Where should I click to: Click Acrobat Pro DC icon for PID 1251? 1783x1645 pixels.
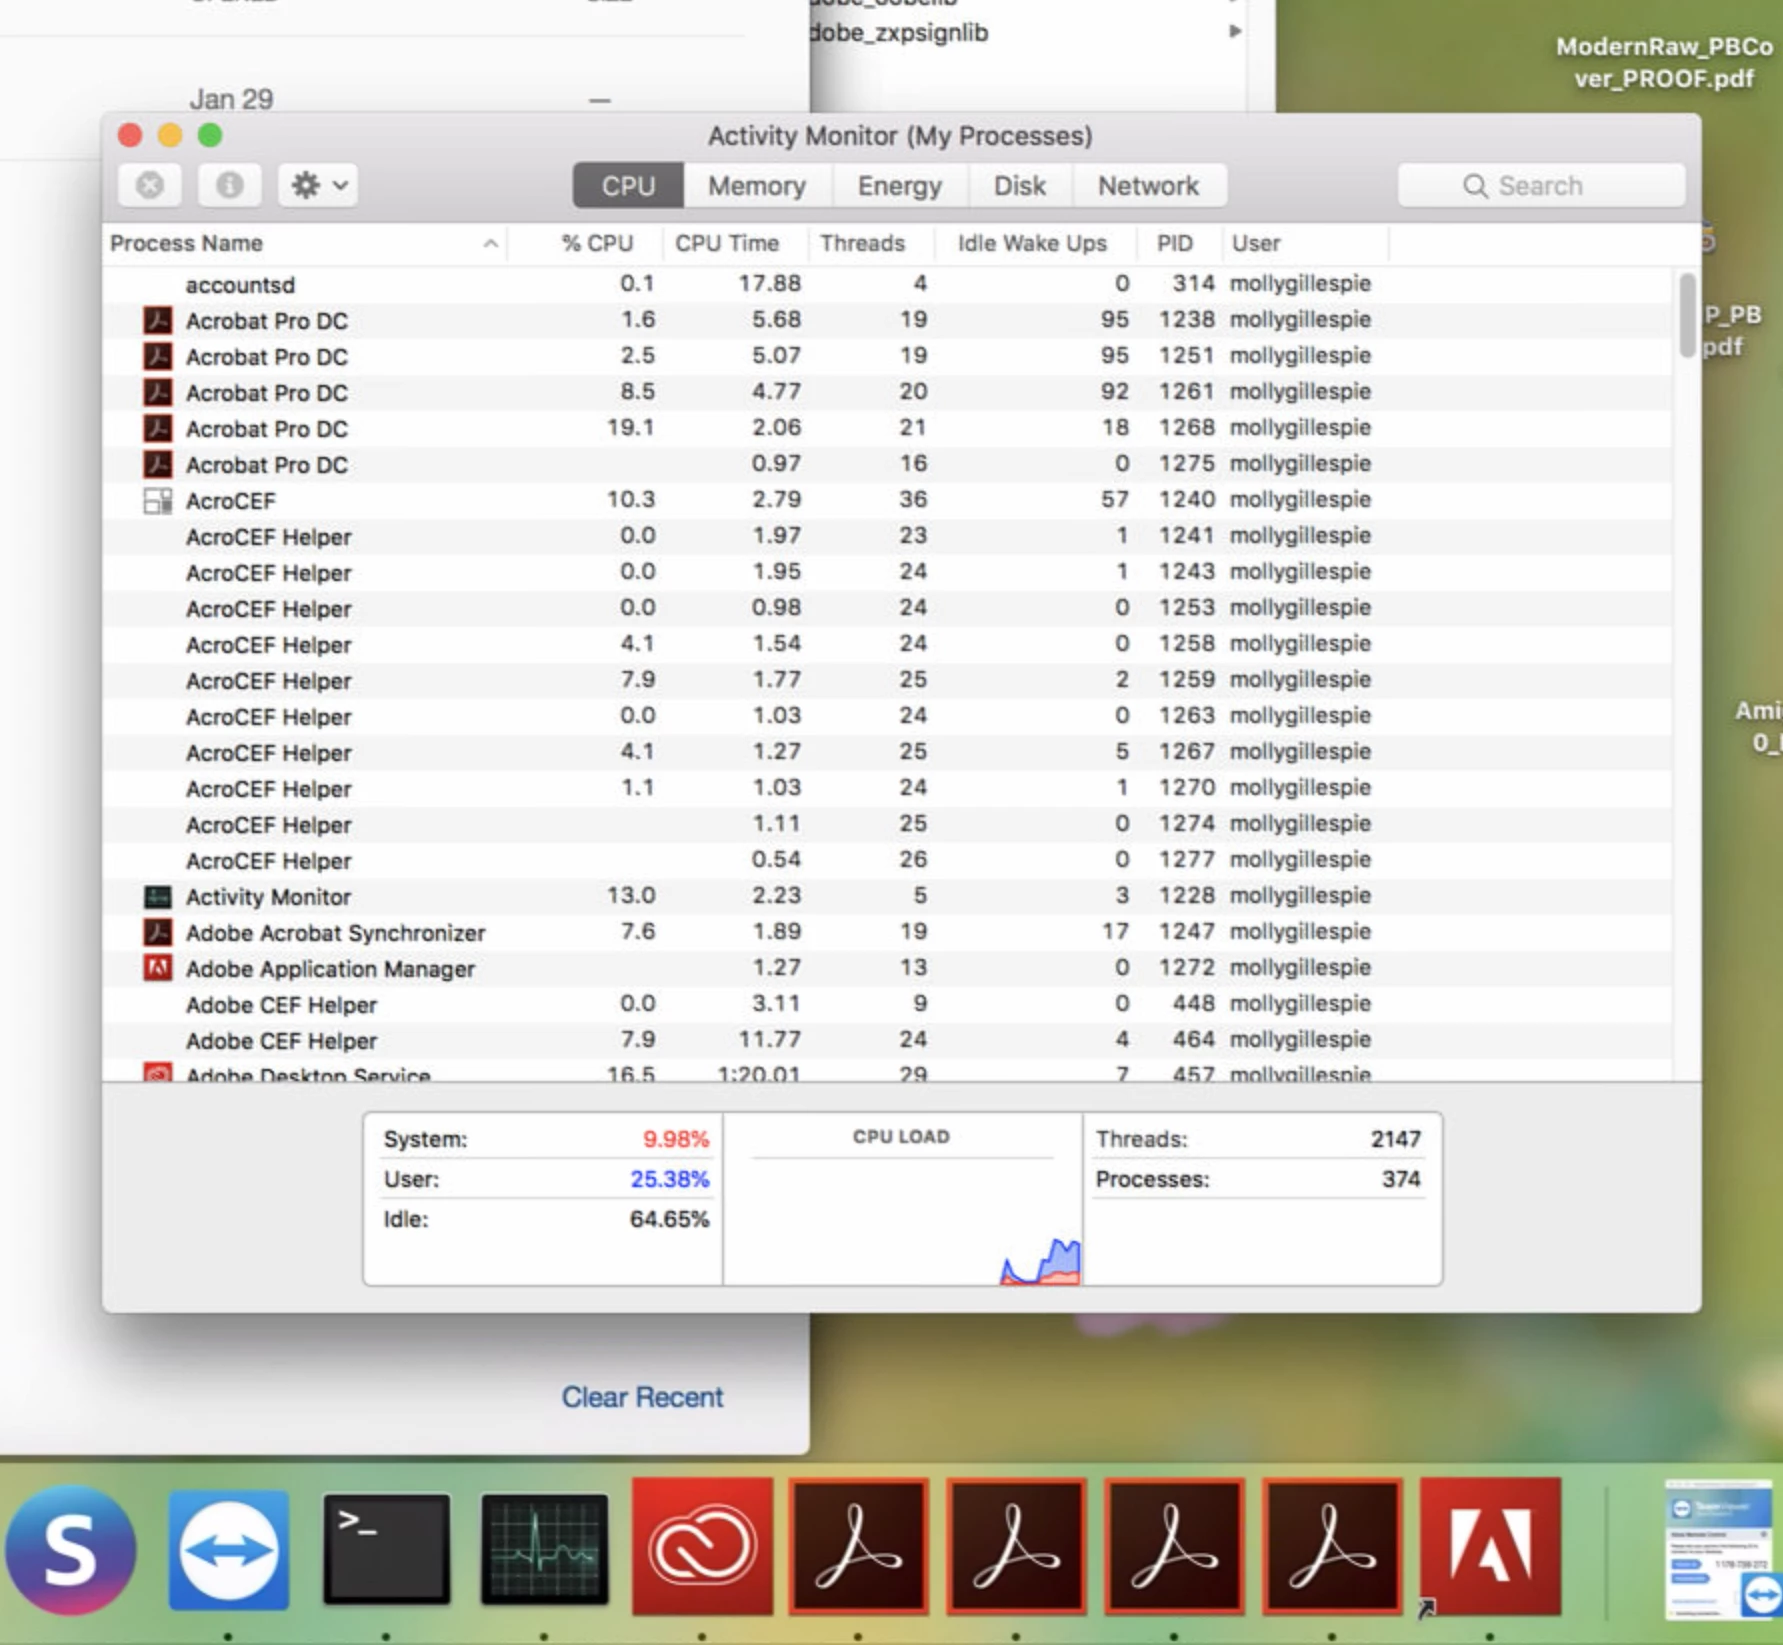(x=157, y=356)
